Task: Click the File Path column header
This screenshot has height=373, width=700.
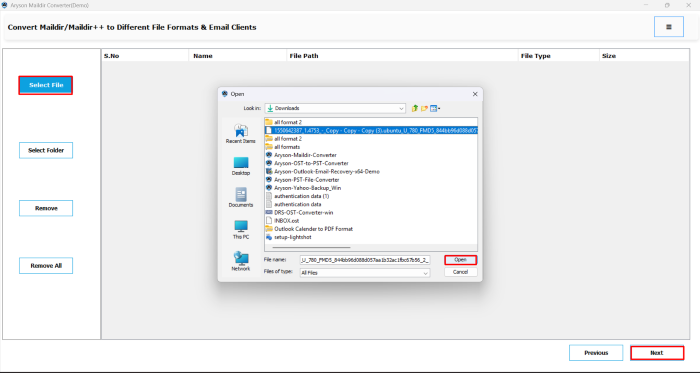Action: (x=402, y=56)
